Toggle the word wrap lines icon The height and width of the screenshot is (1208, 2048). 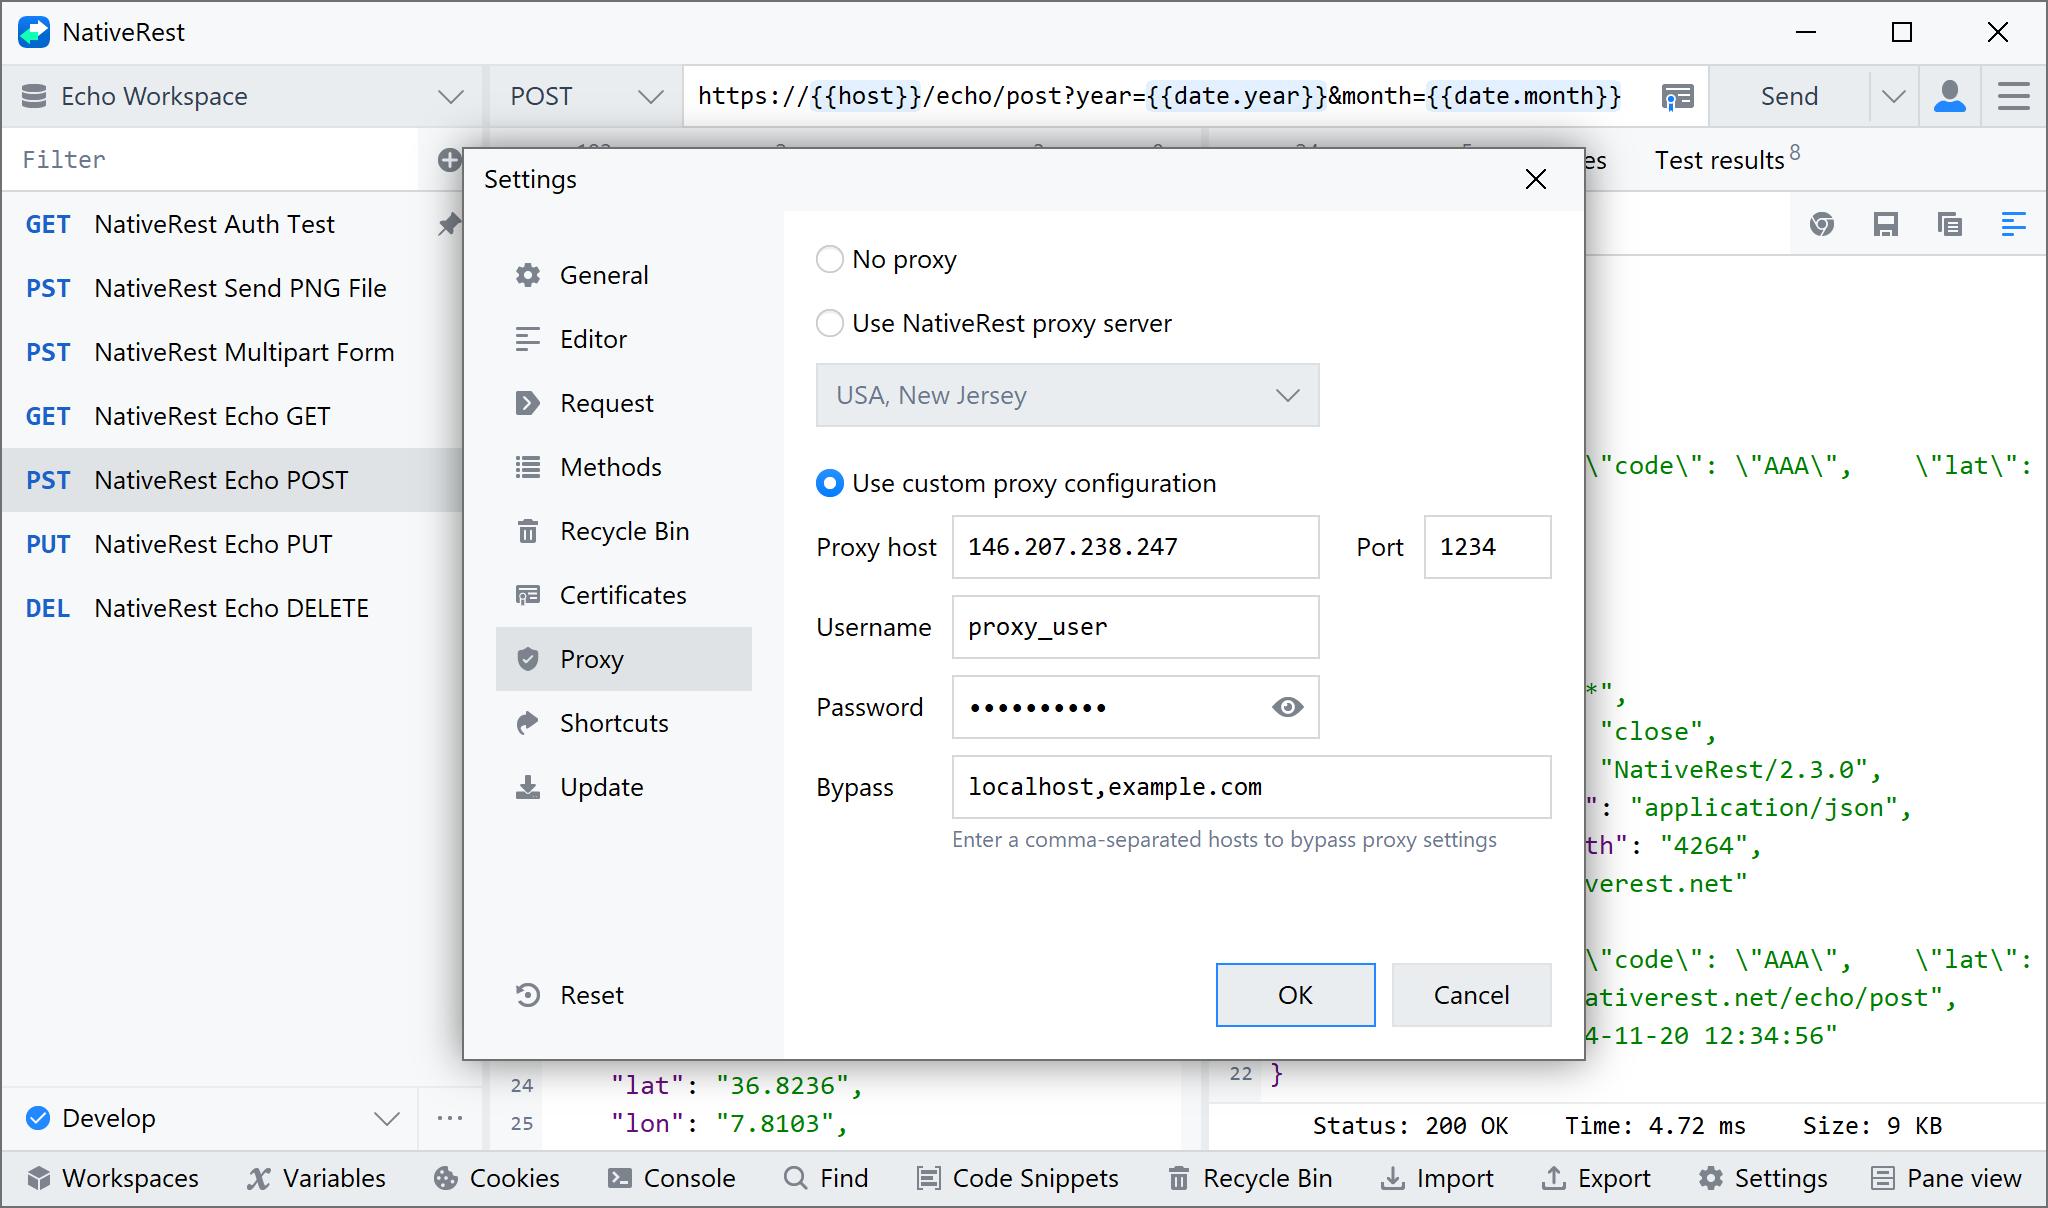(x=2013, y=224)
